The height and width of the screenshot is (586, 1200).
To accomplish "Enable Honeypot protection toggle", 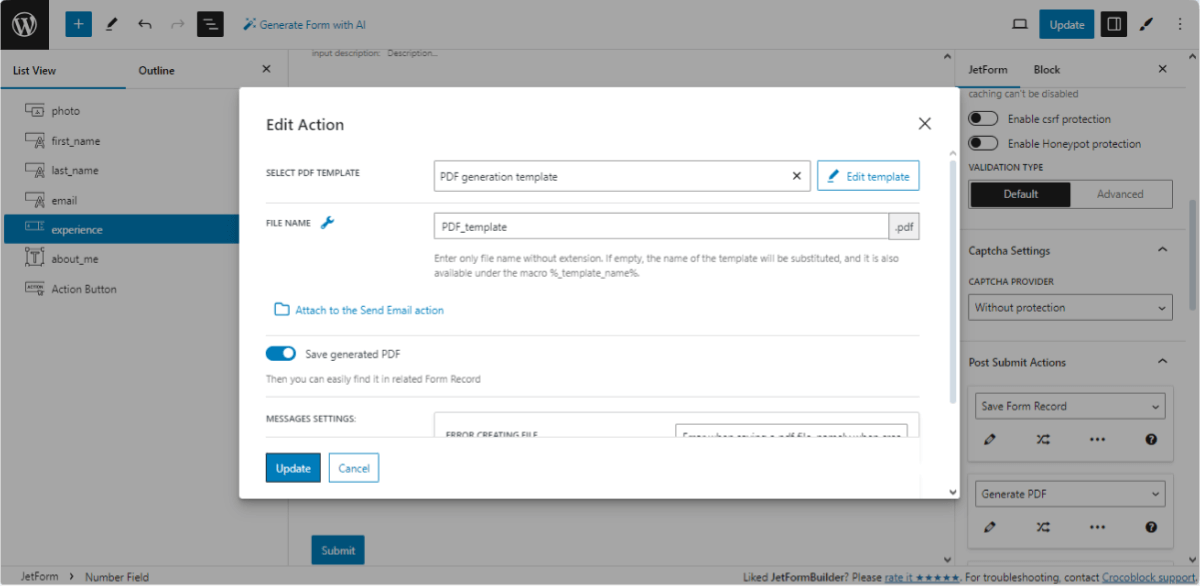I will tap(982, 143).
